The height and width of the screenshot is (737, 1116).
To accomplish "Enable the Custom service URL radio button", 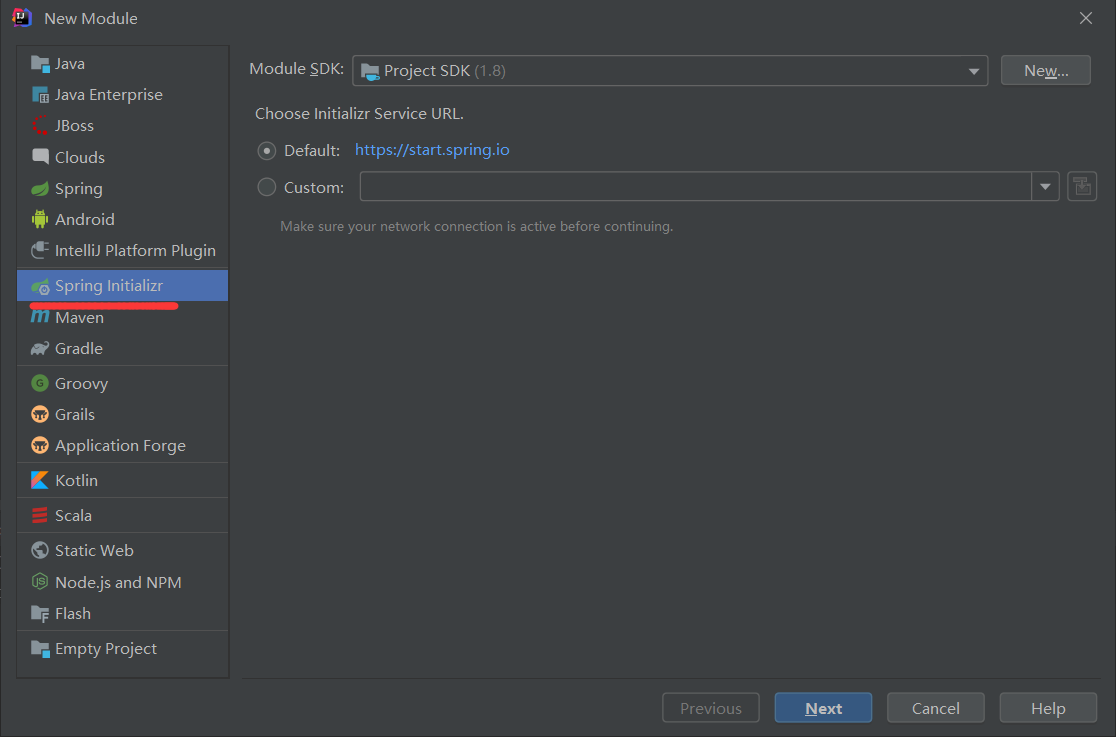I will [267, 187].
